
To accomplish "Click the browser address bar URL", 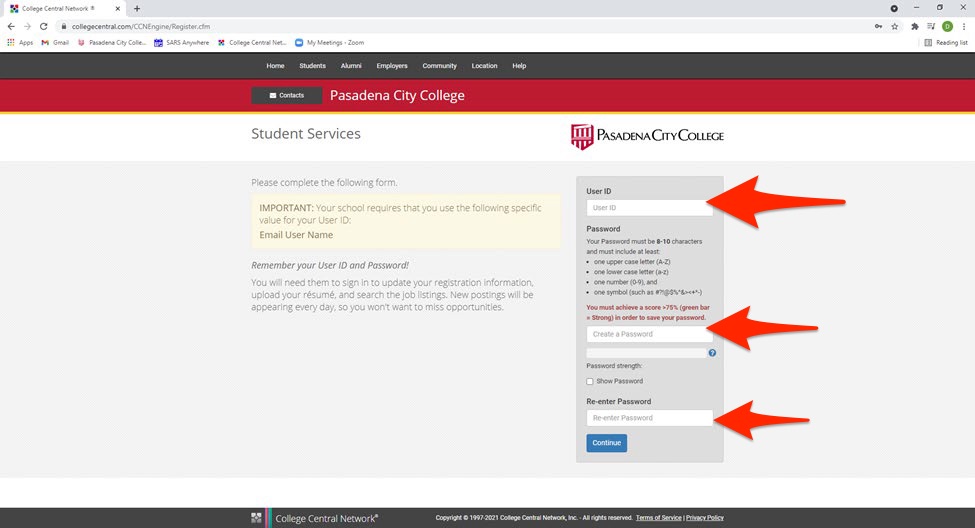I will coord(141,26).
